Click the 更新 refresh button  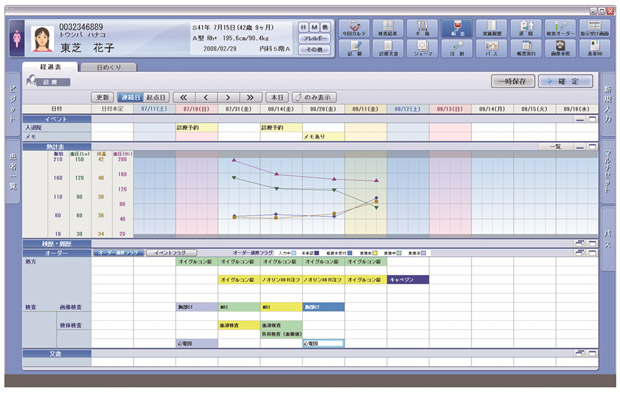coord(102,97)
